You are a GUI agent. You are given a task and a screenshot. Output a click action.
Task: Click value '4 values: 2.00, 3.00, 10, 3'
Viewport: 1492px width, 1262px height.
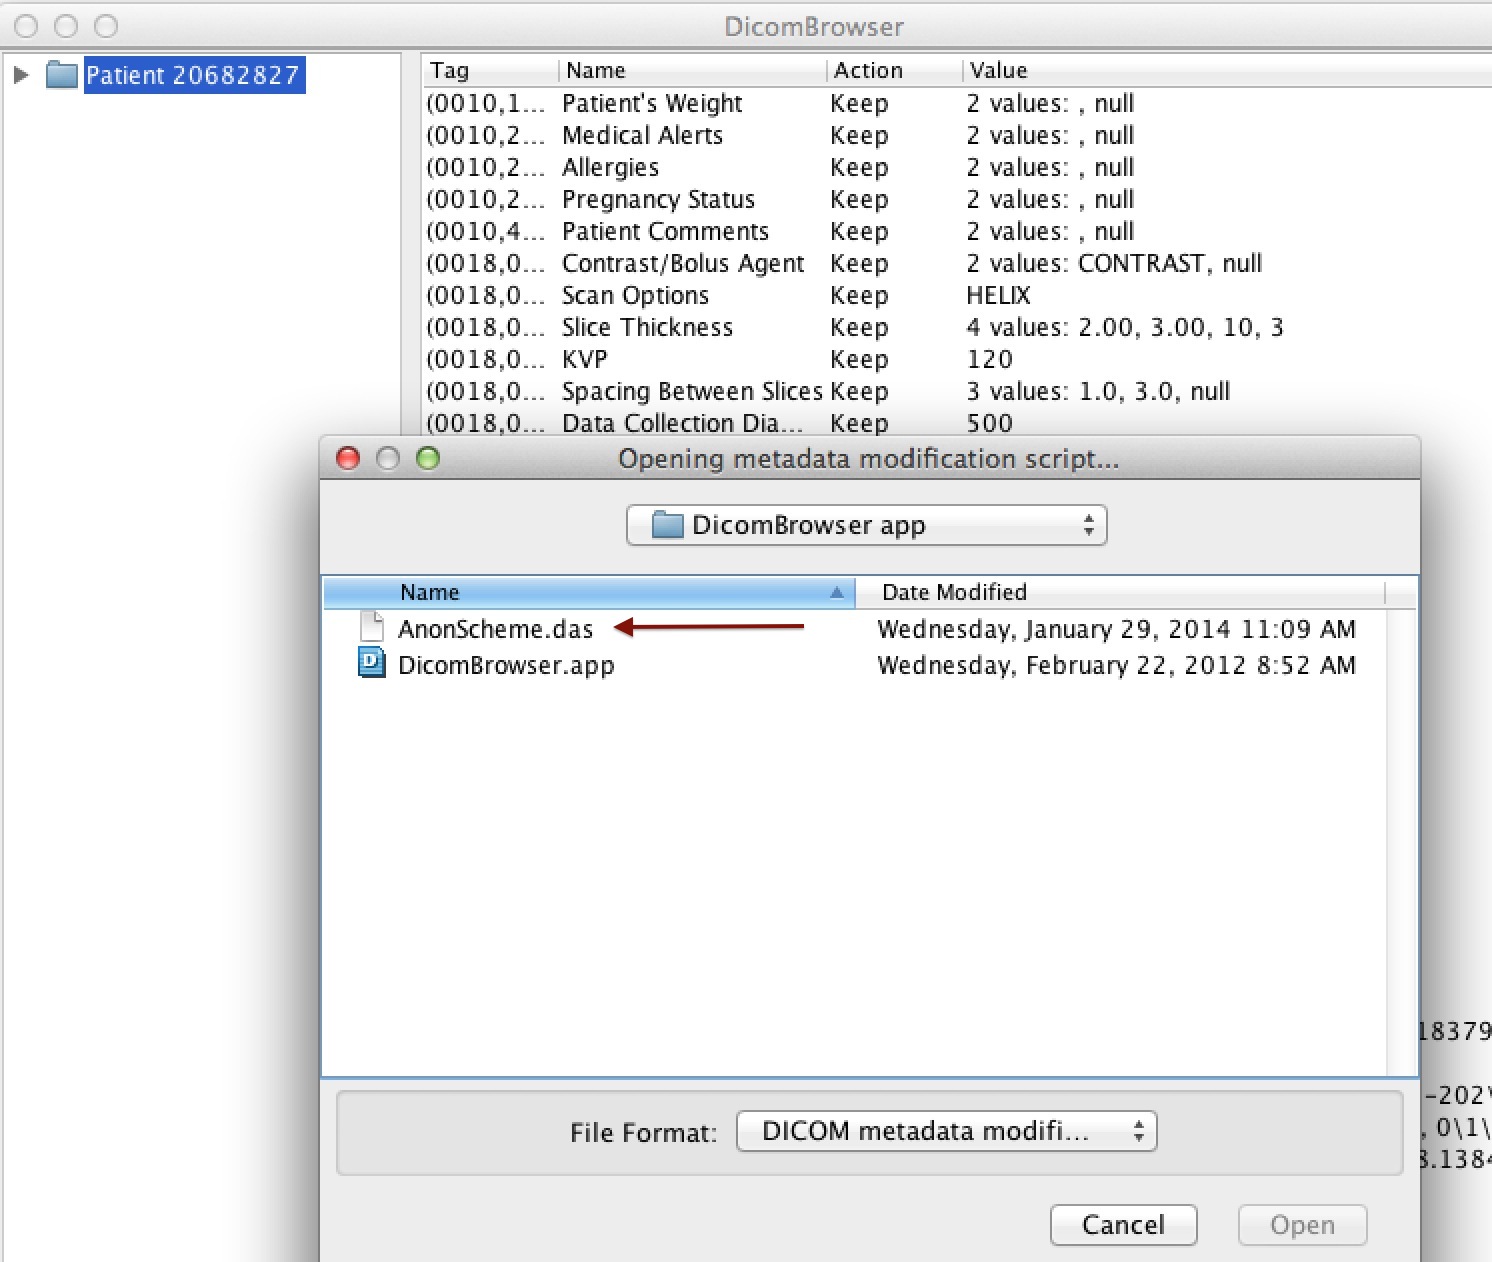coord(1125,327)
